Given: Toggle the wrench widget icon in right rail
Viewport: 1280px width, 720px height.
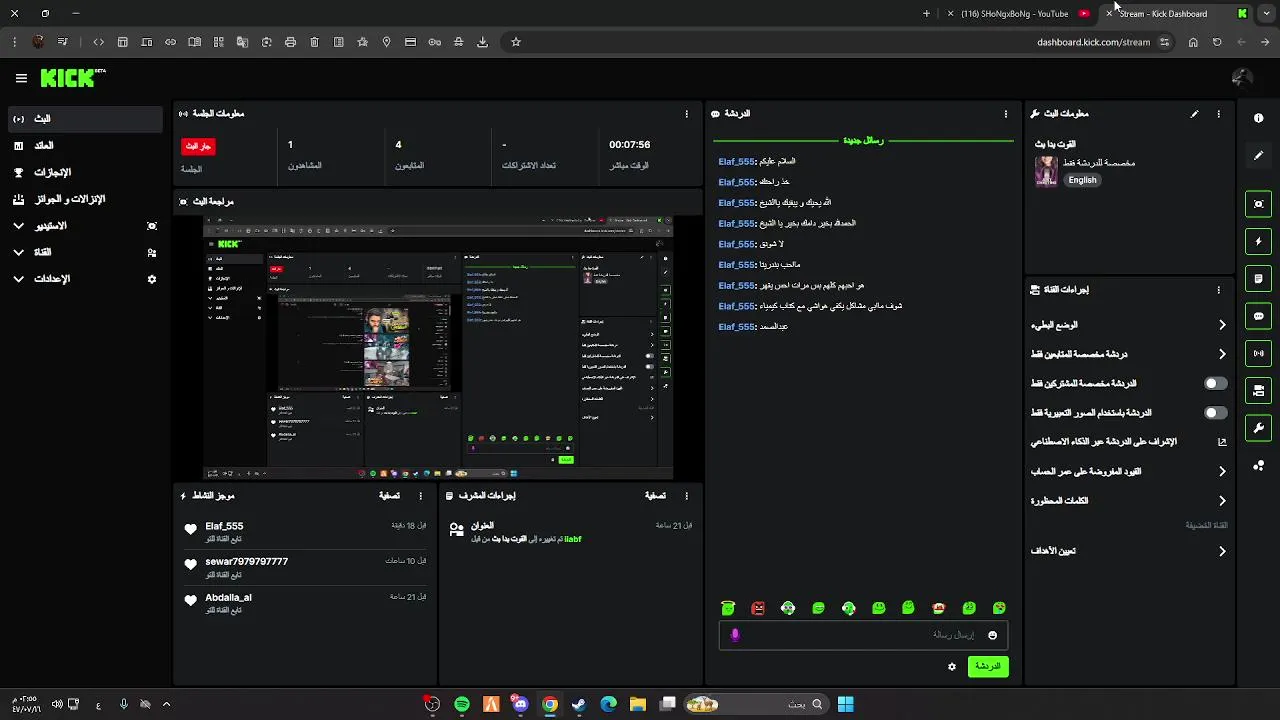Looking at the screenshot, I should click(x=1258, y=428).
